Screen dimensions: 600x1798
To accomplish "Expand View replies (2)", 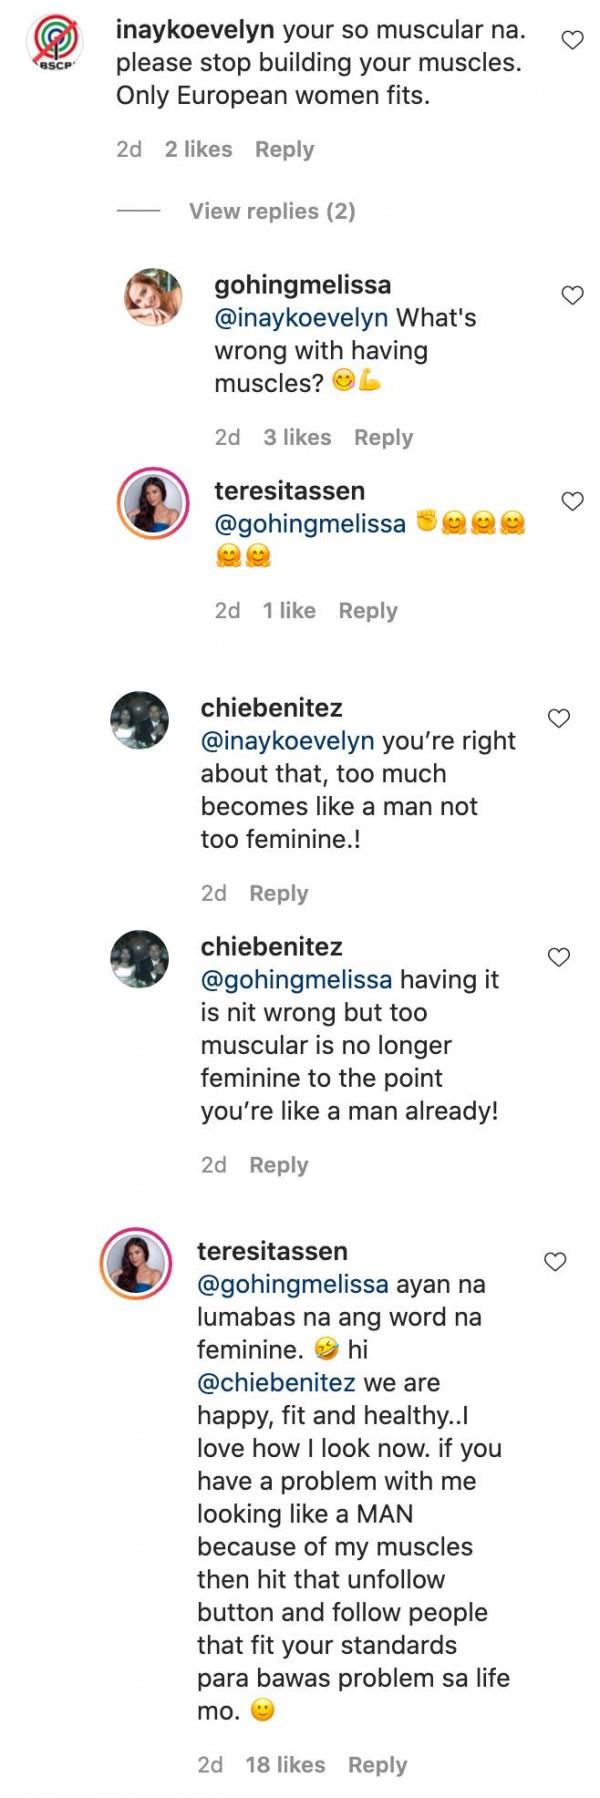I will (x=272, y=211).
